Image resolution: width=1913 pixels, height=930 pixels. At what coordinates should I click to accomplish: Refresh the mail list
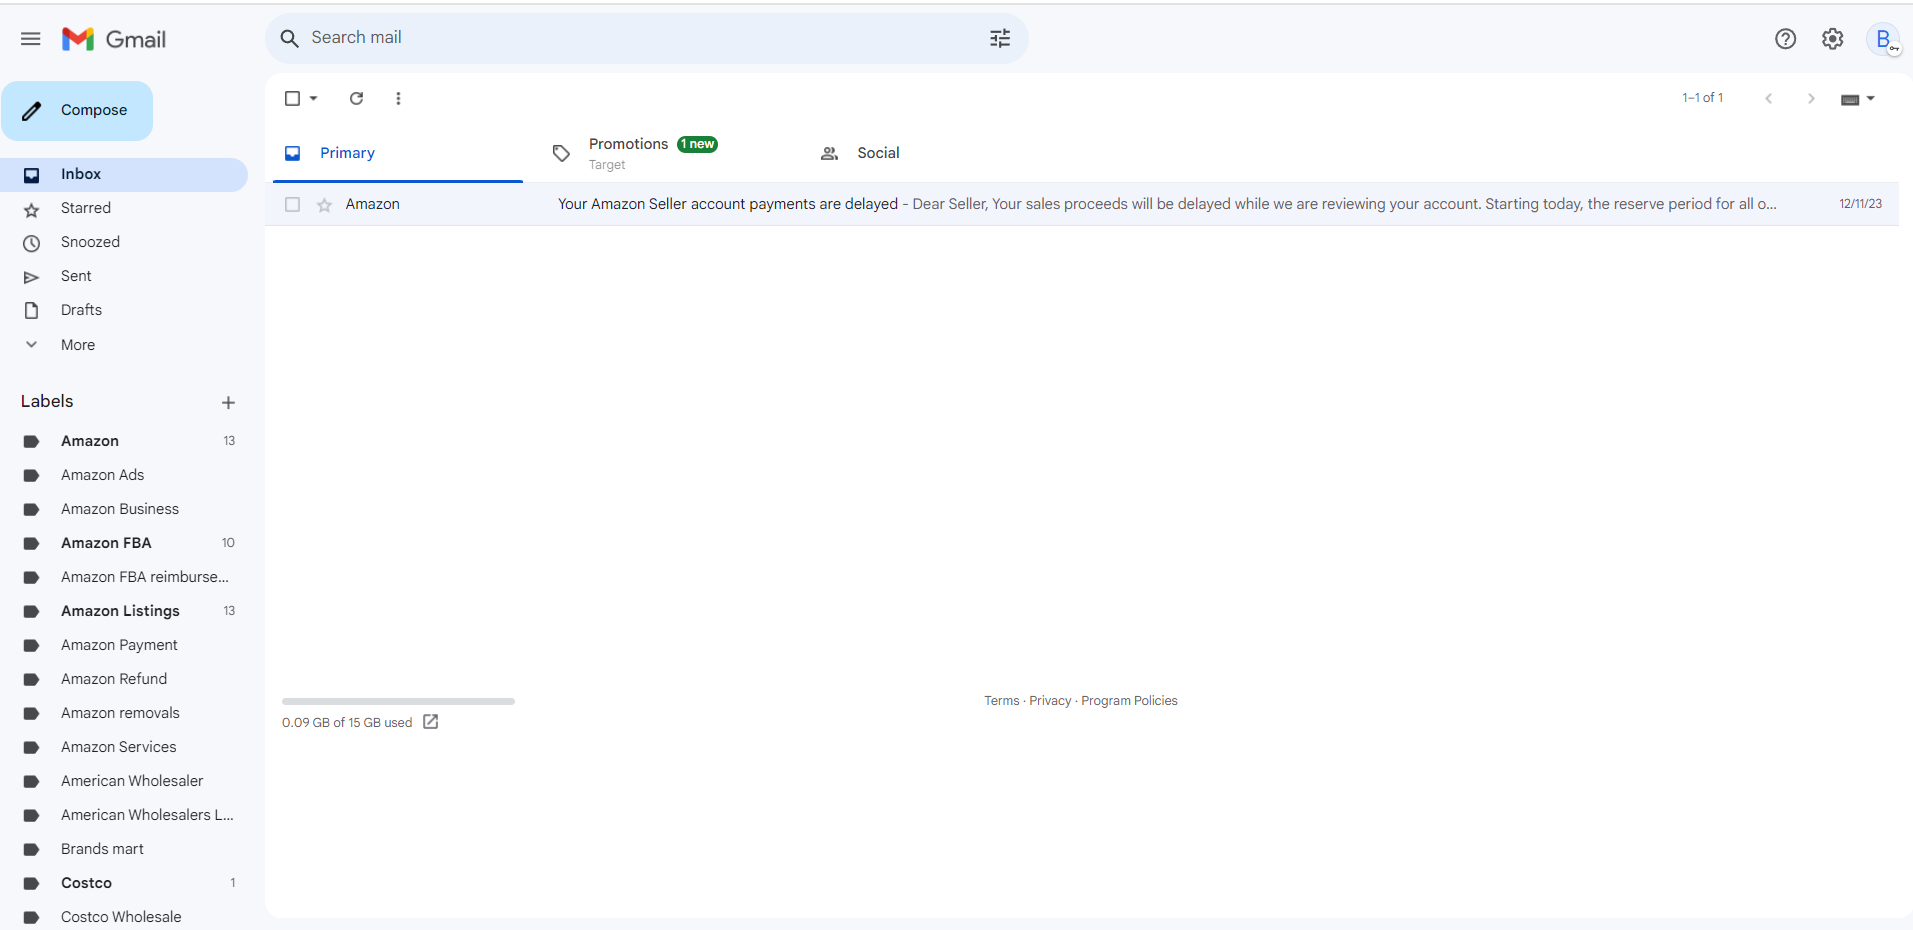coord(356,98)
